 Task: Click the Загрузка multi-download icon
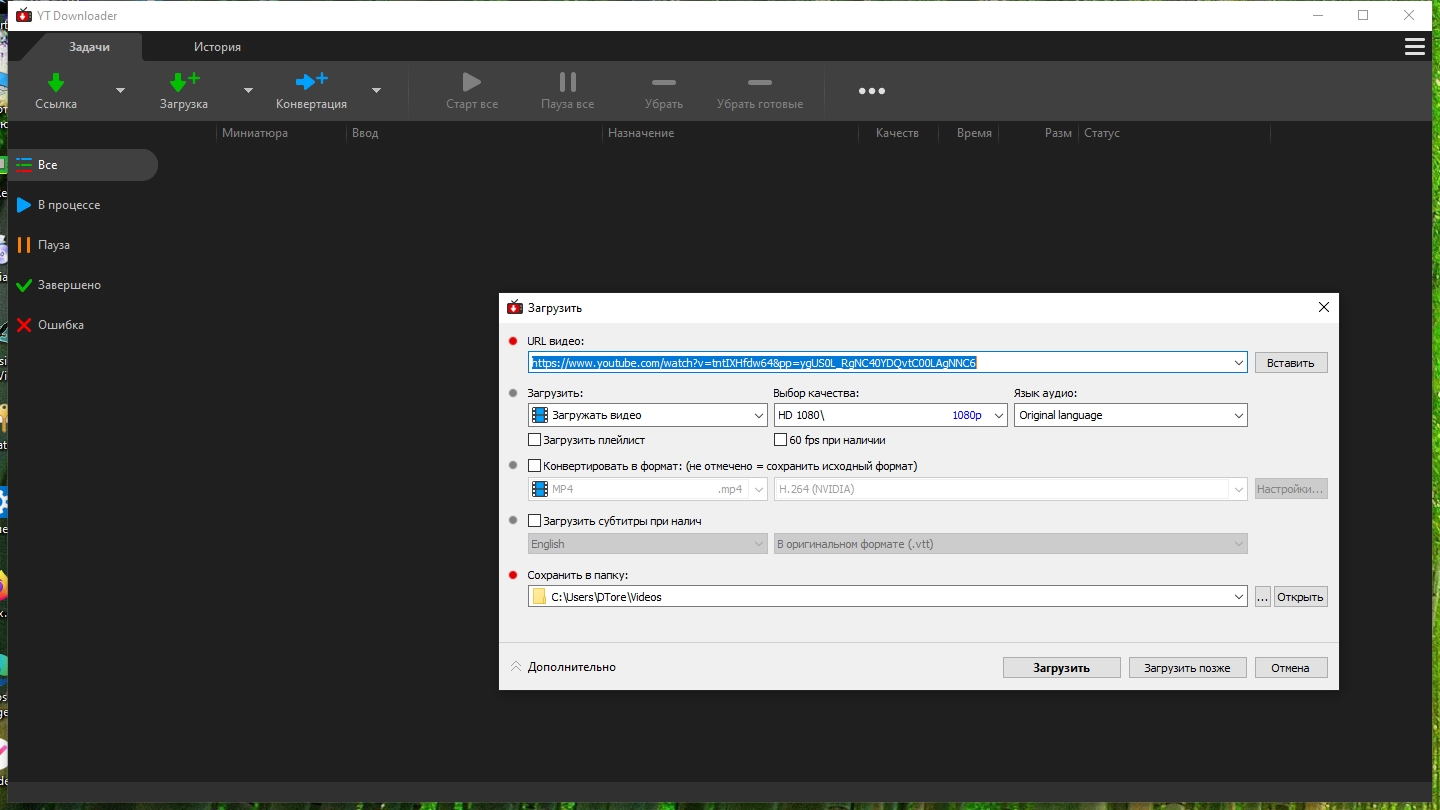[x=183, y=82]
